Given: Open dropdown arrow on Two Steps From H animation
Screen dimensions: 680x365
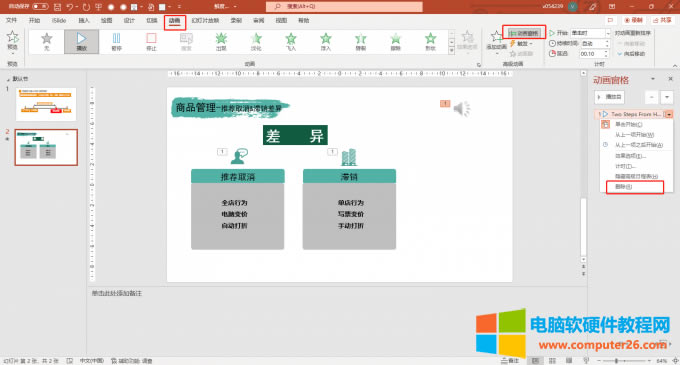Looking at the screenshot, I should point(669,114).
